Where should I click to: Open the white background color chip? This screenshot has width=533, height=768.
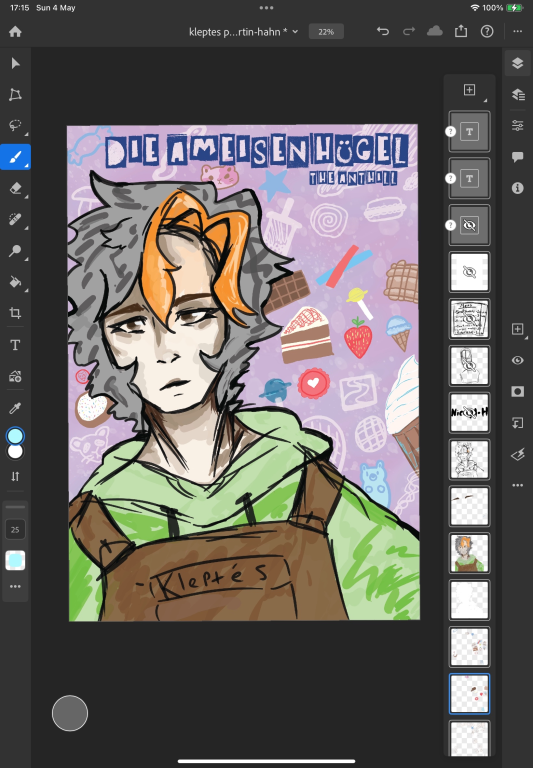click(x=15, y=452)
